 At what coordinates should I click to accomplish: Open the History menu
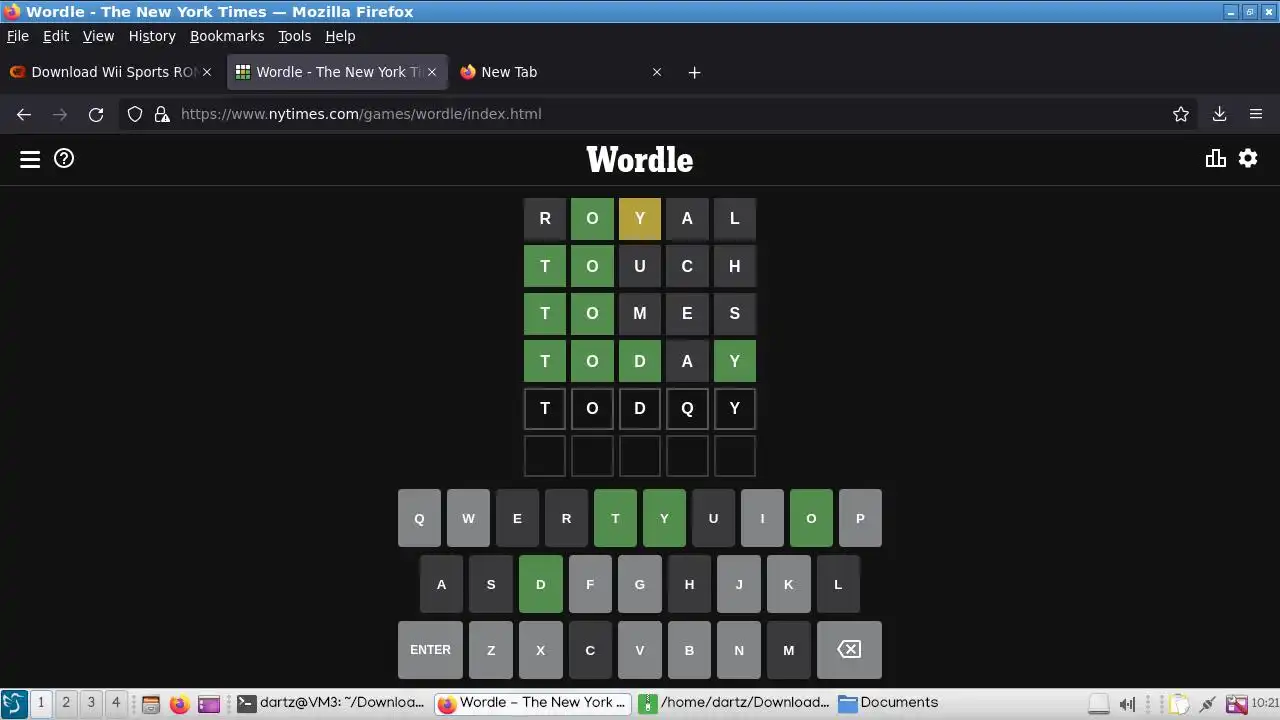tap(152, 36)
